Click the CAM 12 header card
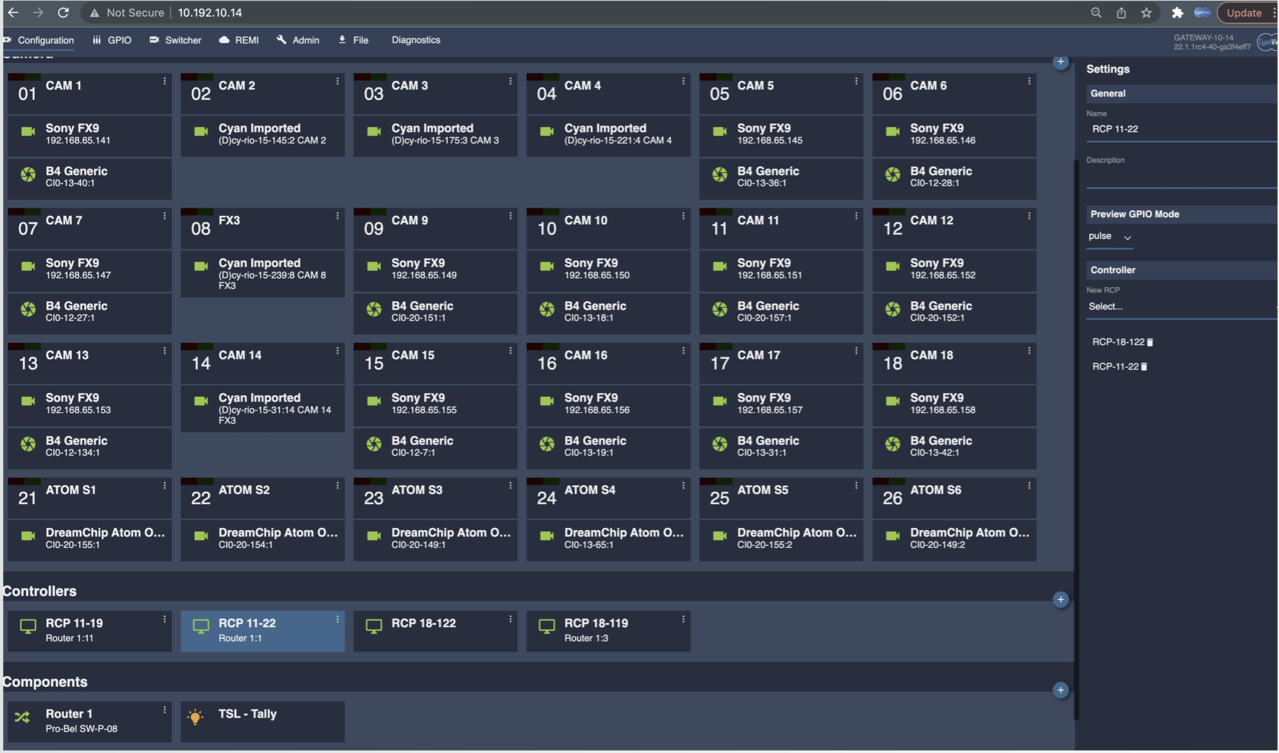 (x=955, y=229)
